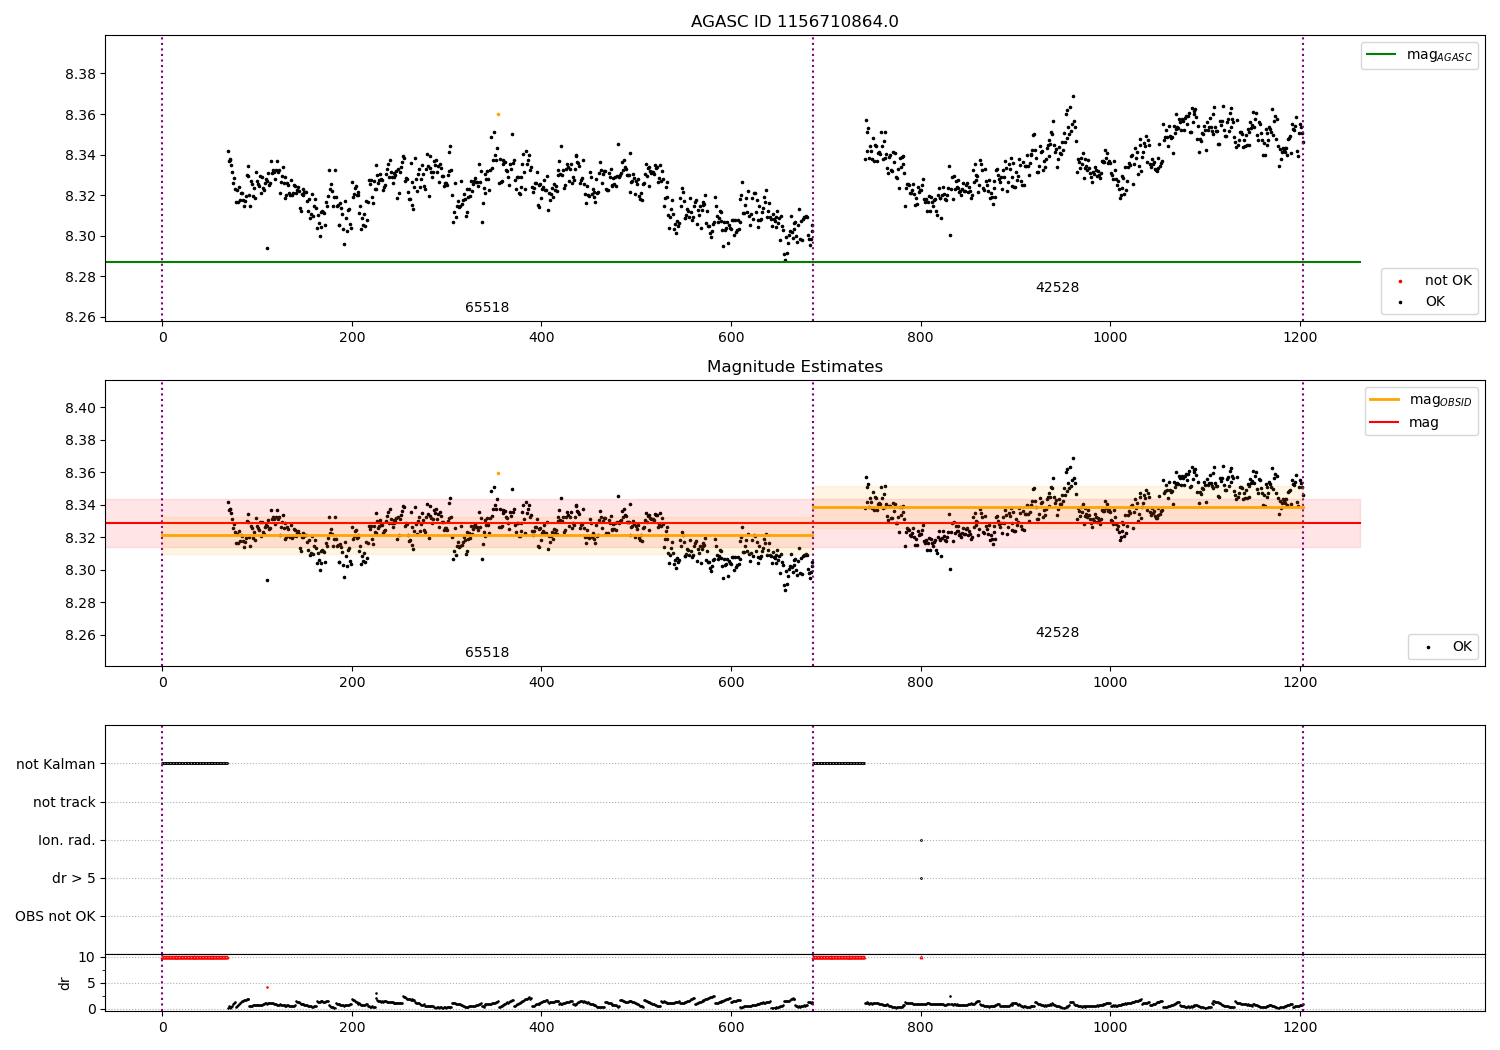Click x tick 1200 of the AGASC ID plot
This screenshot has width=1500, height=1050.
tap(1300, 338)
